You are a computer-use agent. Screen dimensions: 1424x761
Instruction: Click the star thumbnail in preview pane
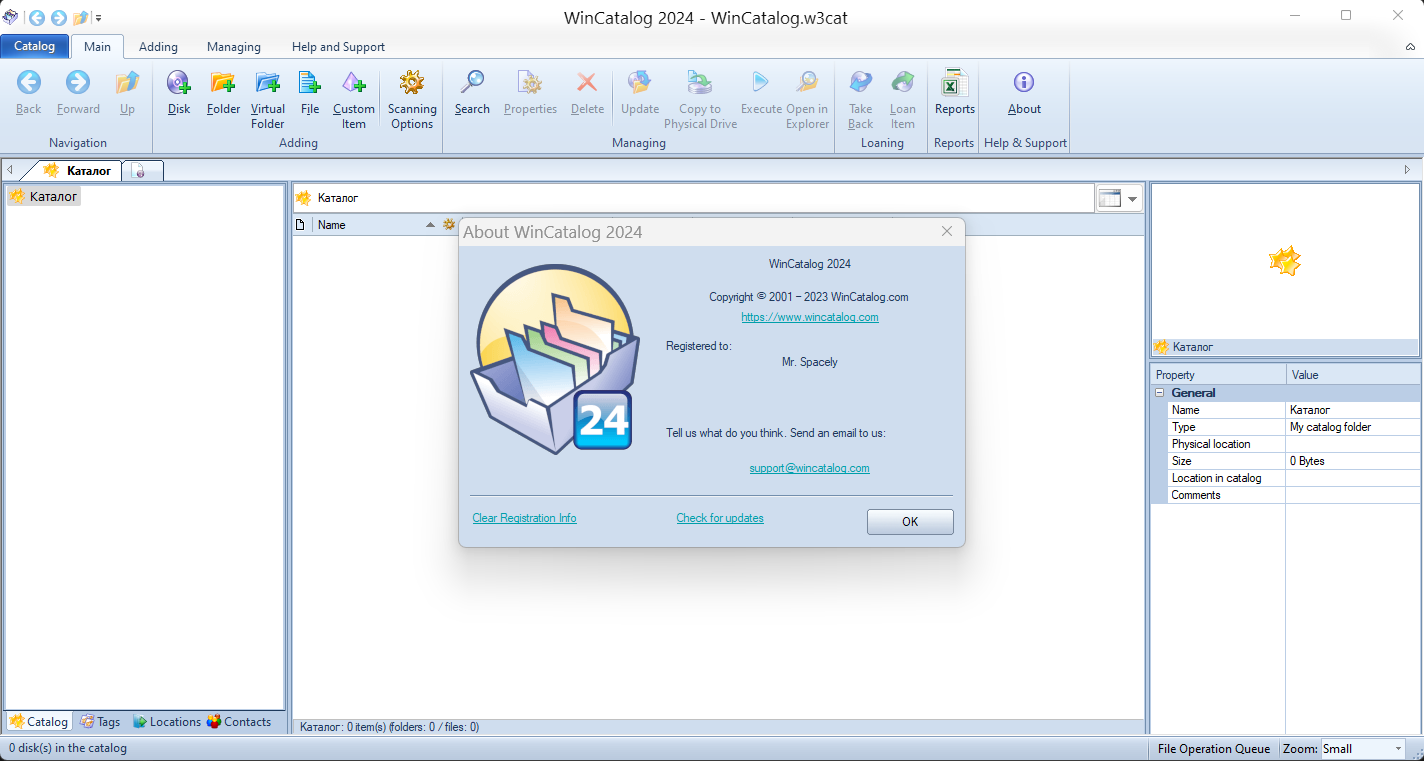tap(1285, 262)
